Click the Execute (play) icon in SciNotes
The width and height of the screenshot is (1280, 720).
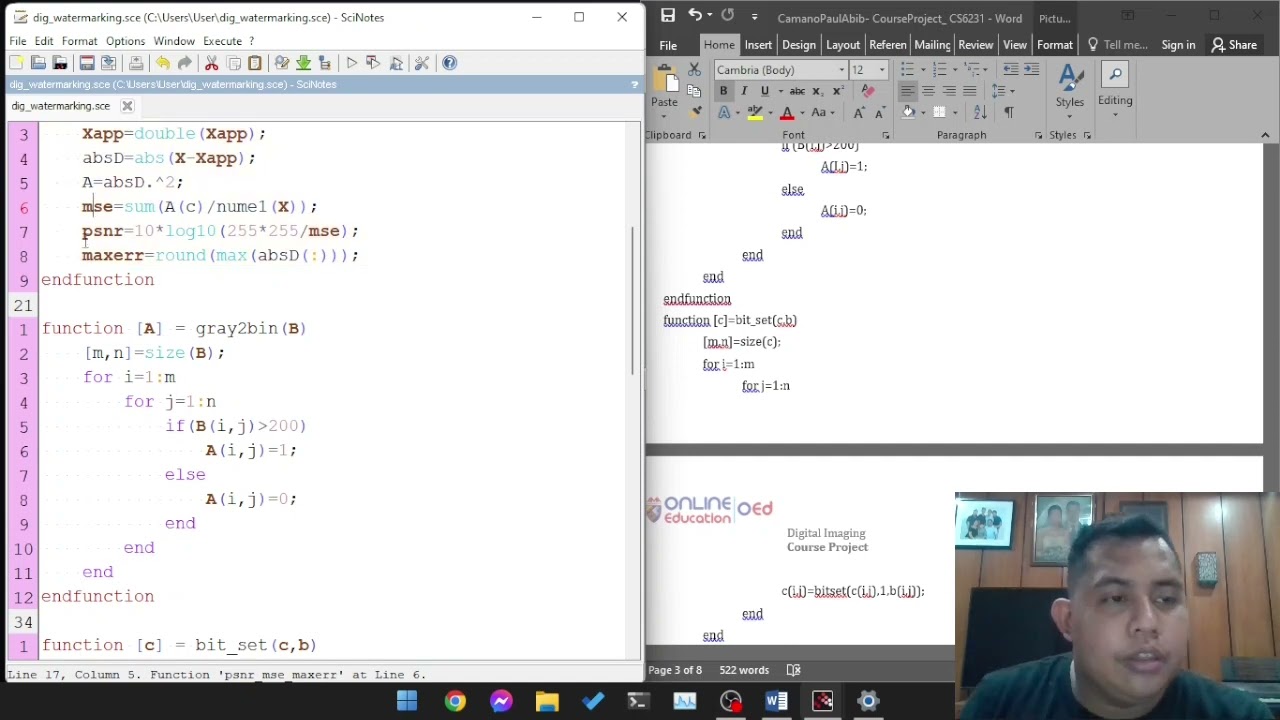[351, 63]
